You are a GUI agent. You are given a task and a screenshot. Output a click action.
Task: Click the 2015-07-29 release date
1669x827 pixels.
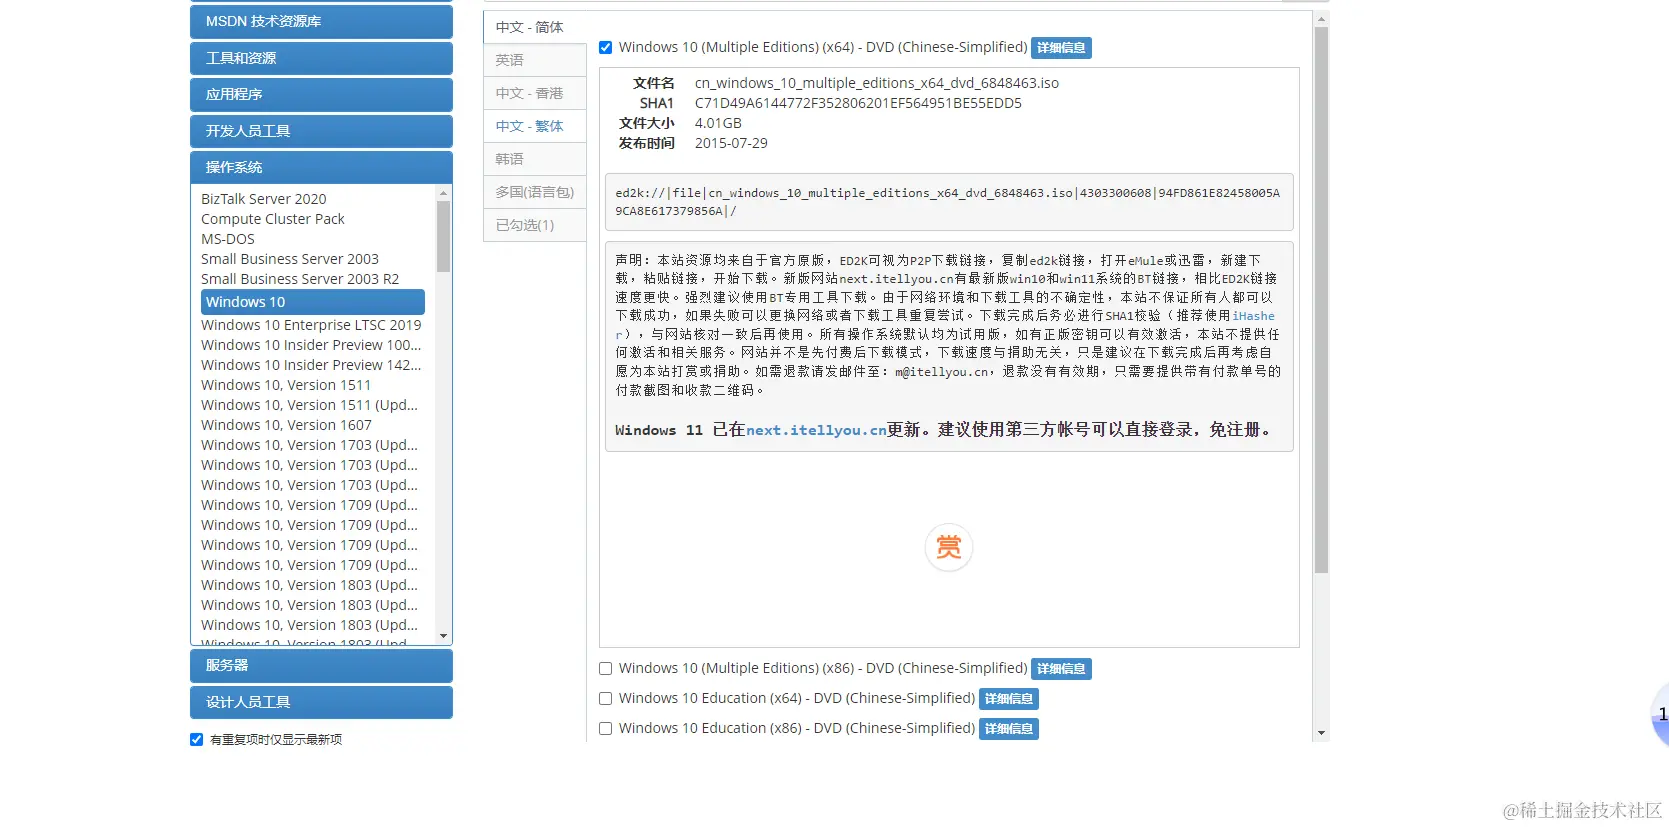click(x=731, y=143)
